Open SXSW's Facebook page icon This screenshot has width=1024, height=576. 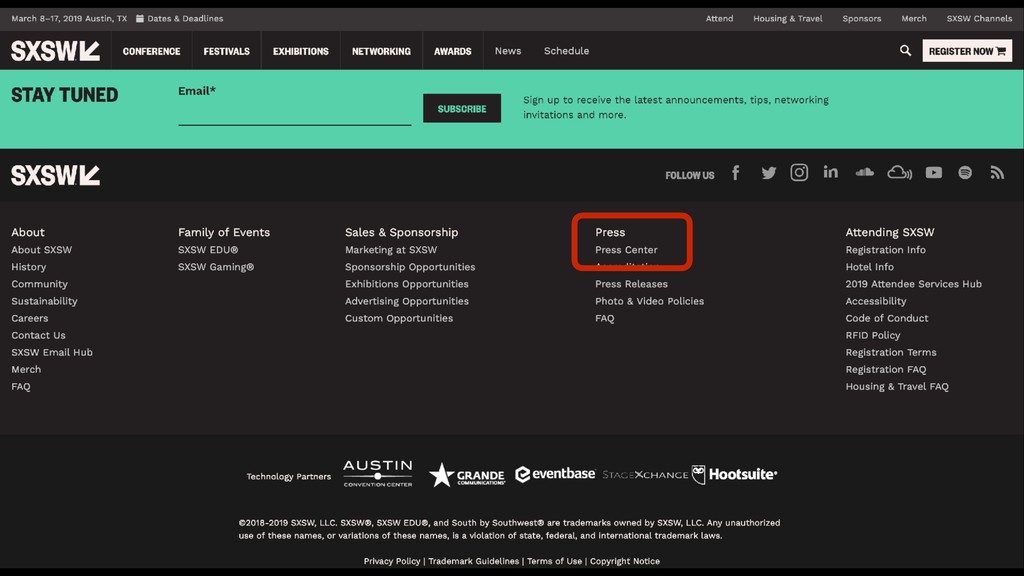[x=736, y=172]
